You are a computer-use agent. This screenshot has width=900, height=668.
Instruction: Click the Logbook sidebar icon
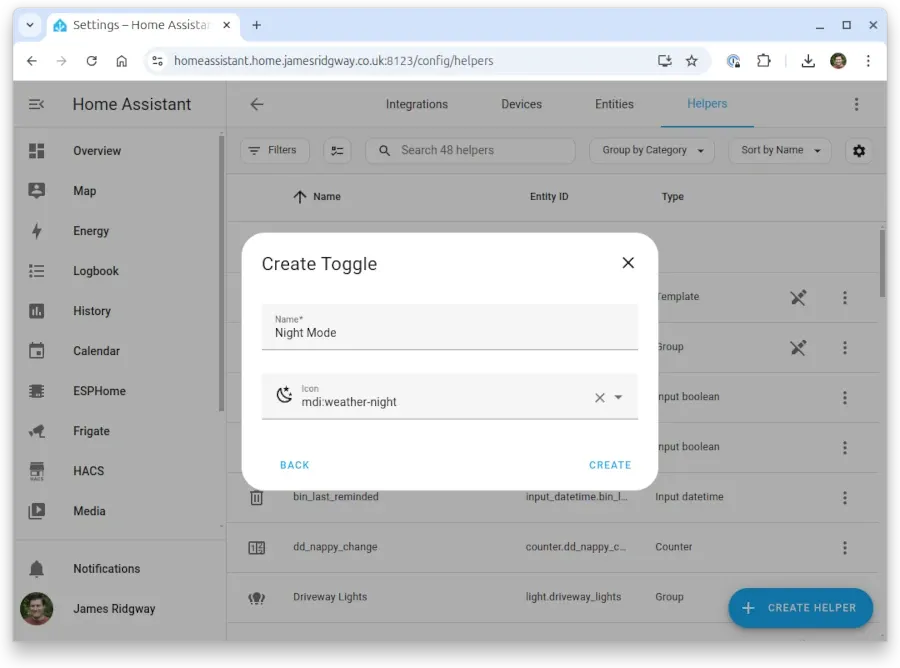click(x=37, y=271)
